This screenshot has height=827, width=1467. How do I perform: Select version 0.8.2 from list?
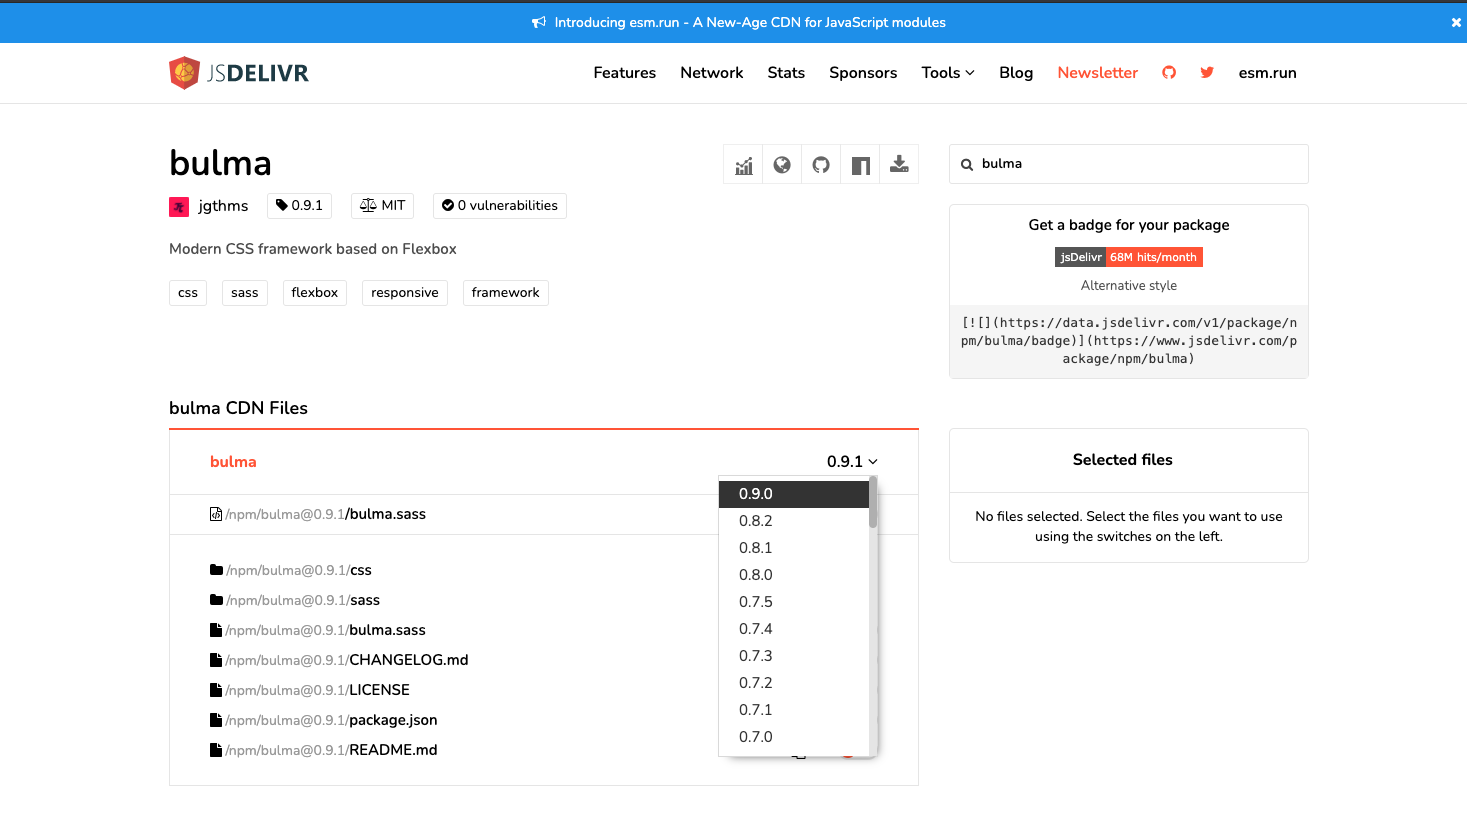click(794, 521)
